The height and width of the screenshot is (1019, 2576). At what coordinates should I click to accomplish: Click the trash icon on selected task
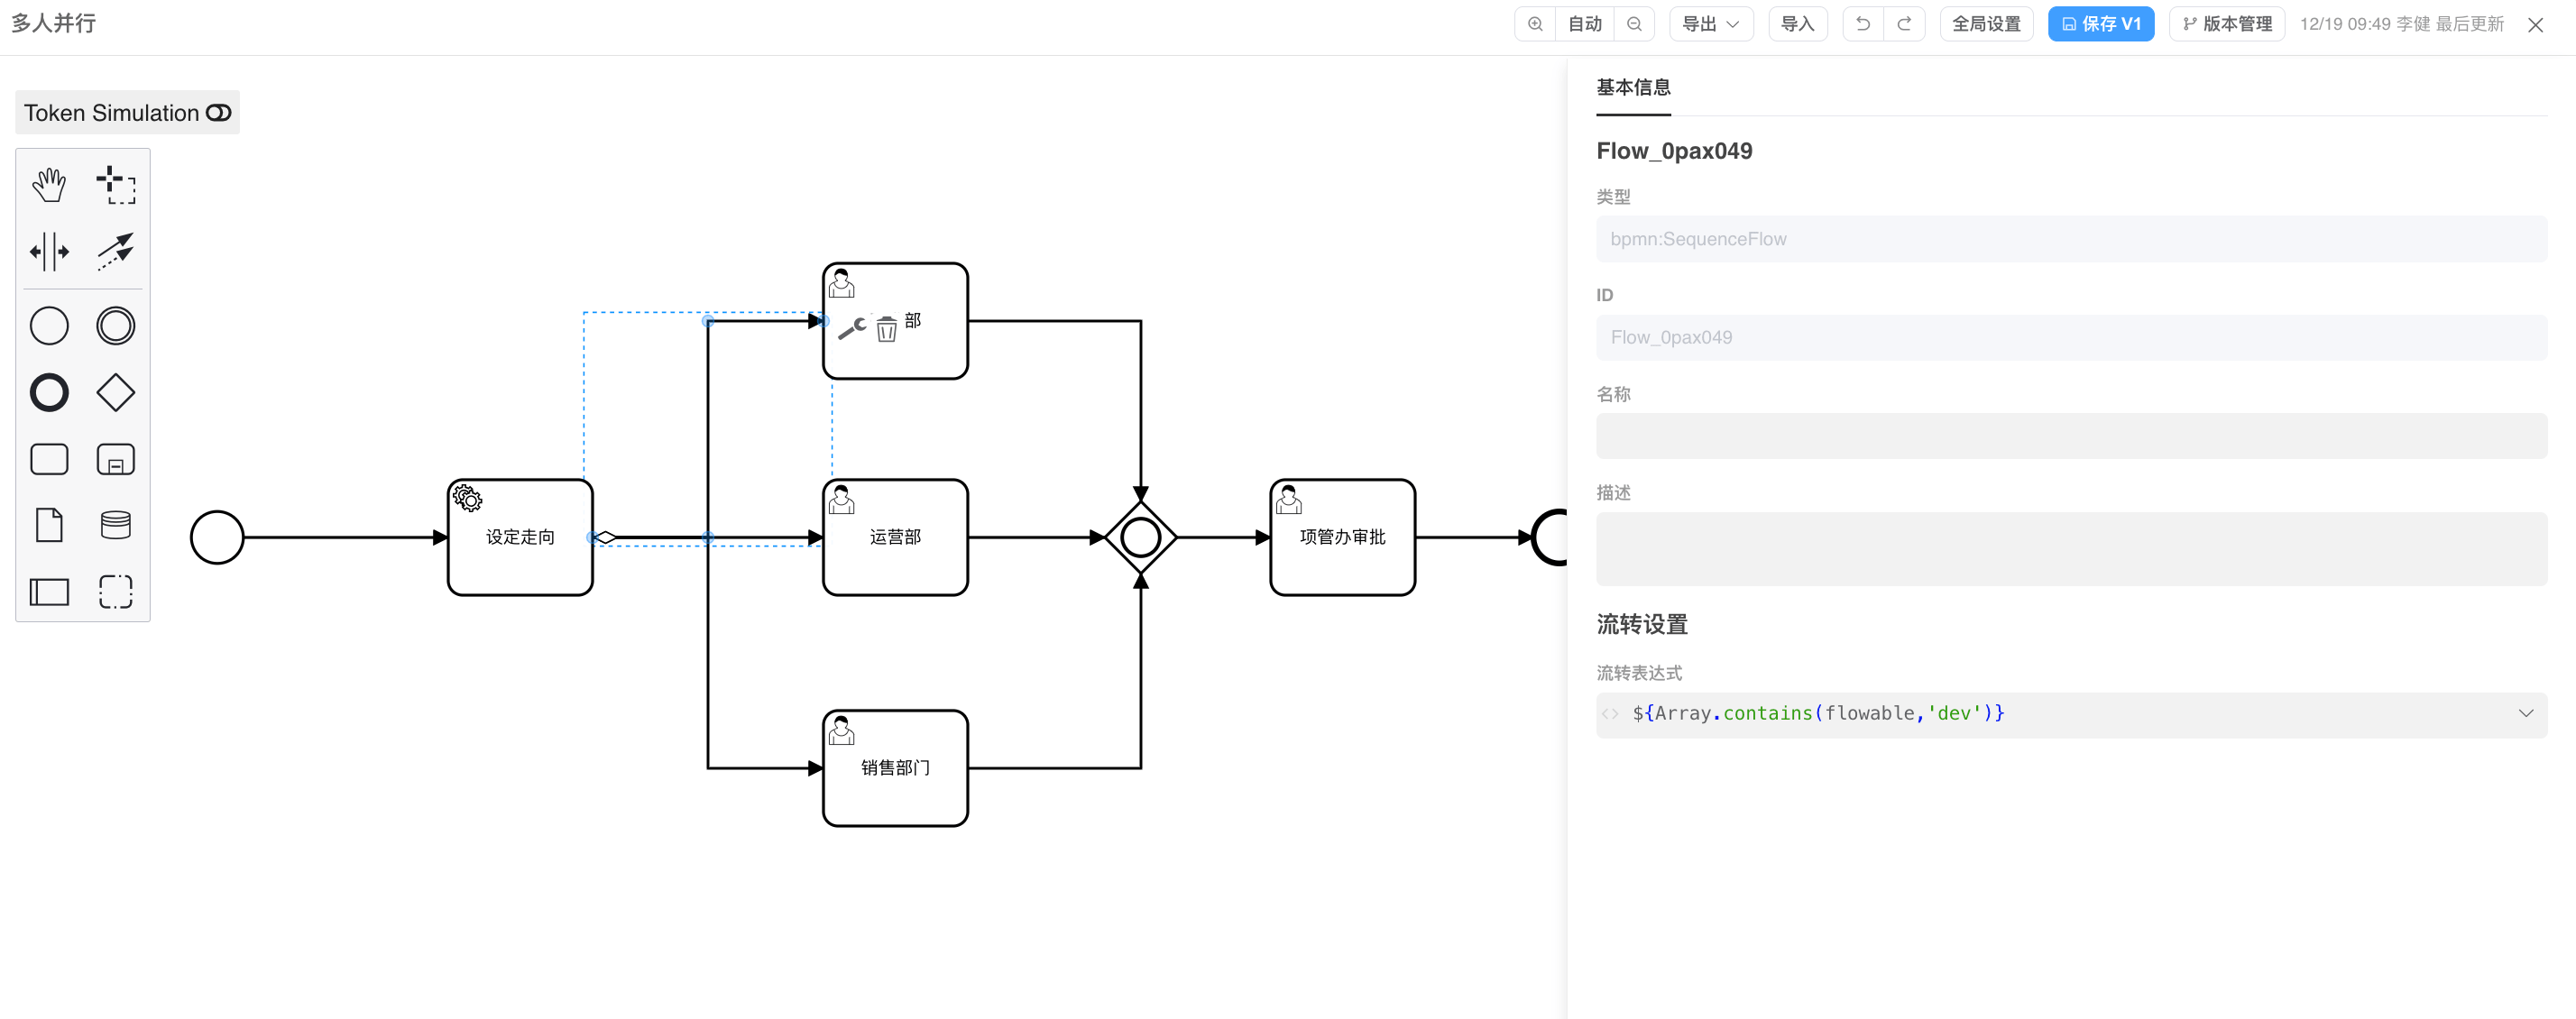(x=886, y=329)
